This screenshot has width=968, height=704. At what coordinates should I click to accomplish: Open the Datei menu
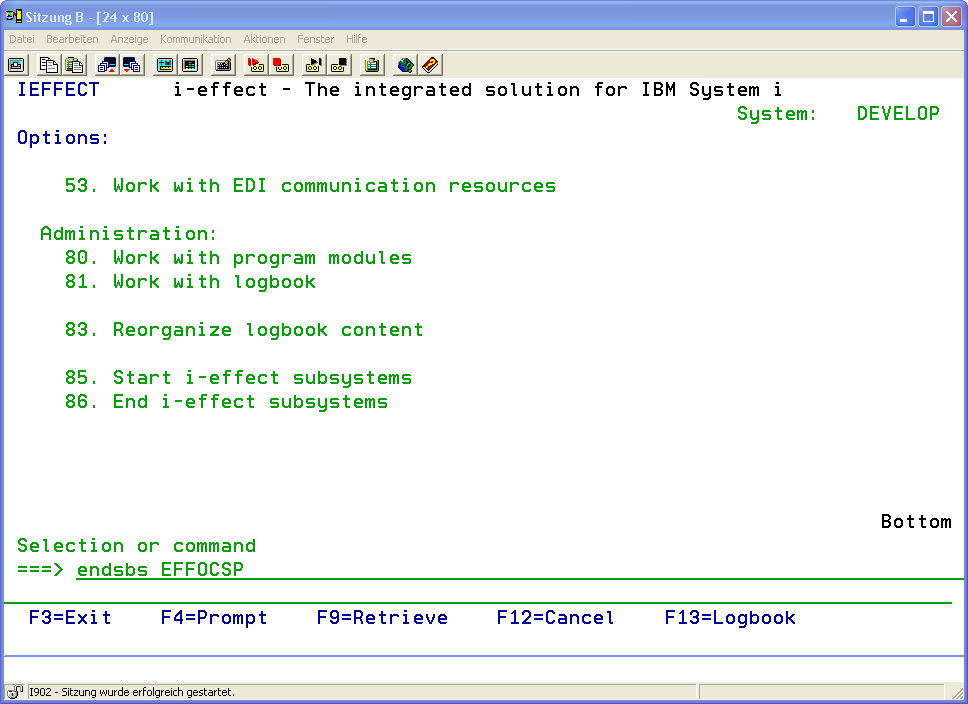pyautogui.click(x=22, y=39)
